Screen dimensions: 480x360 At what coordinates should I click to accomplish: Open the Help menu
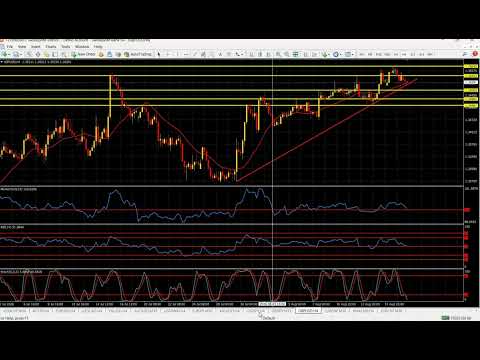tap(98, 47)
